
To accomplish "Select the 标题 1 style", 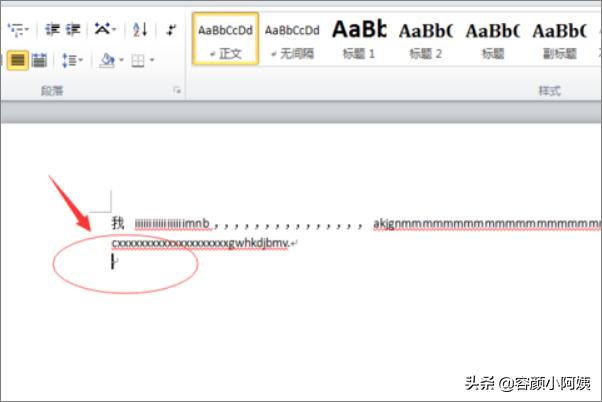I will [359, 39].
